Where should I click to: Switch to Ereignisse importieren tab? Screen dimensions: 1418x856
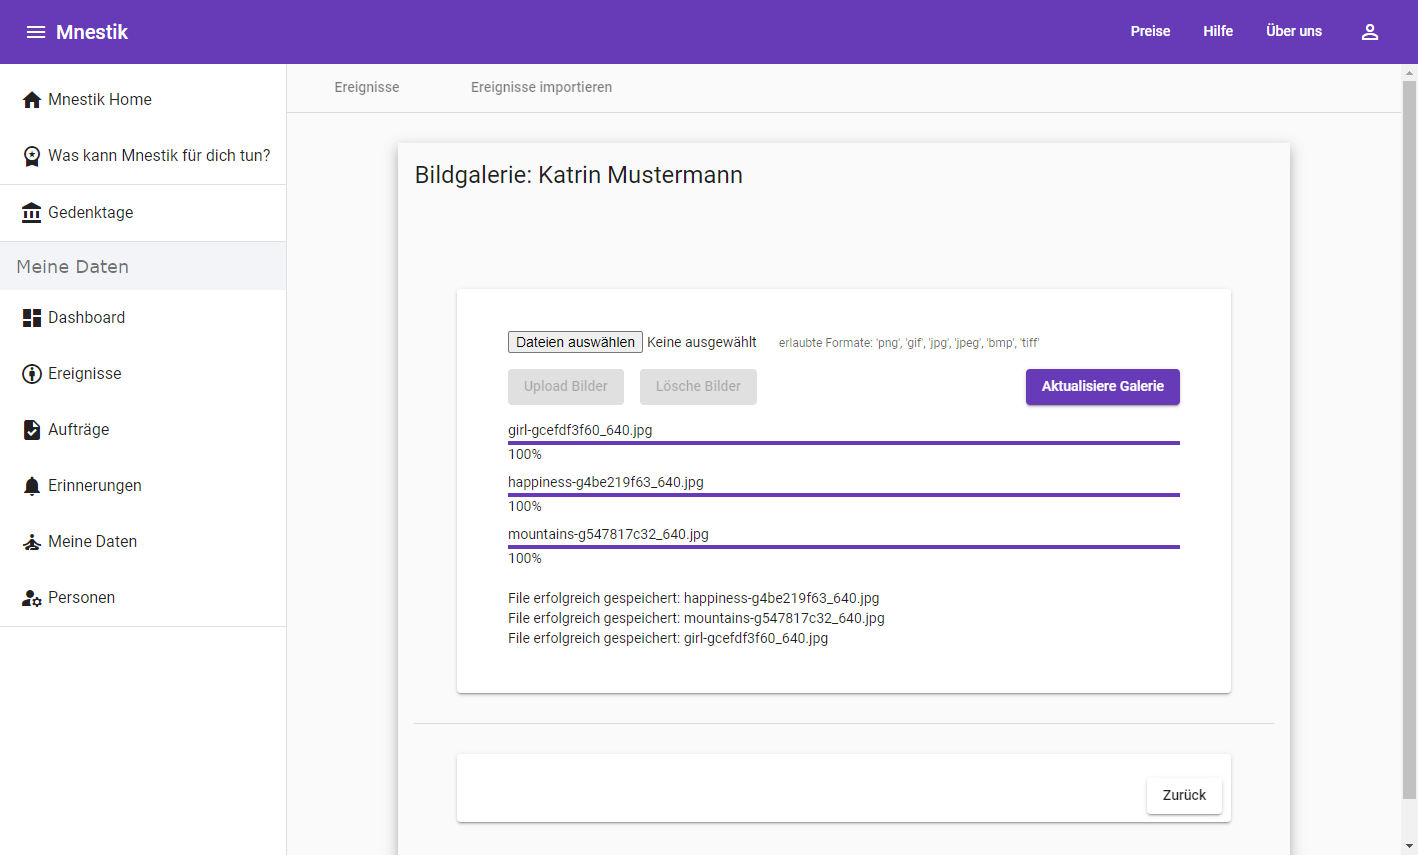[x=541, y=88]
